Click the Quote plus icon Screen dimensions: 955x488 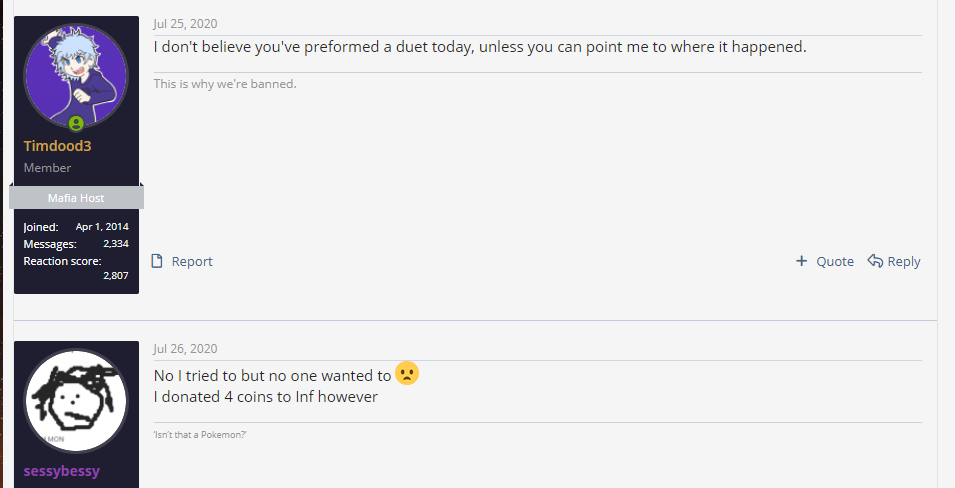(801, 261)
